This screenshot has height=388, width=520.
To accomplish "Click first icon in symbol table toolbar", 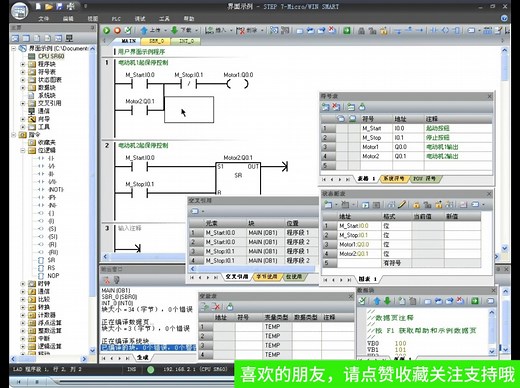I will pos(325,107).
